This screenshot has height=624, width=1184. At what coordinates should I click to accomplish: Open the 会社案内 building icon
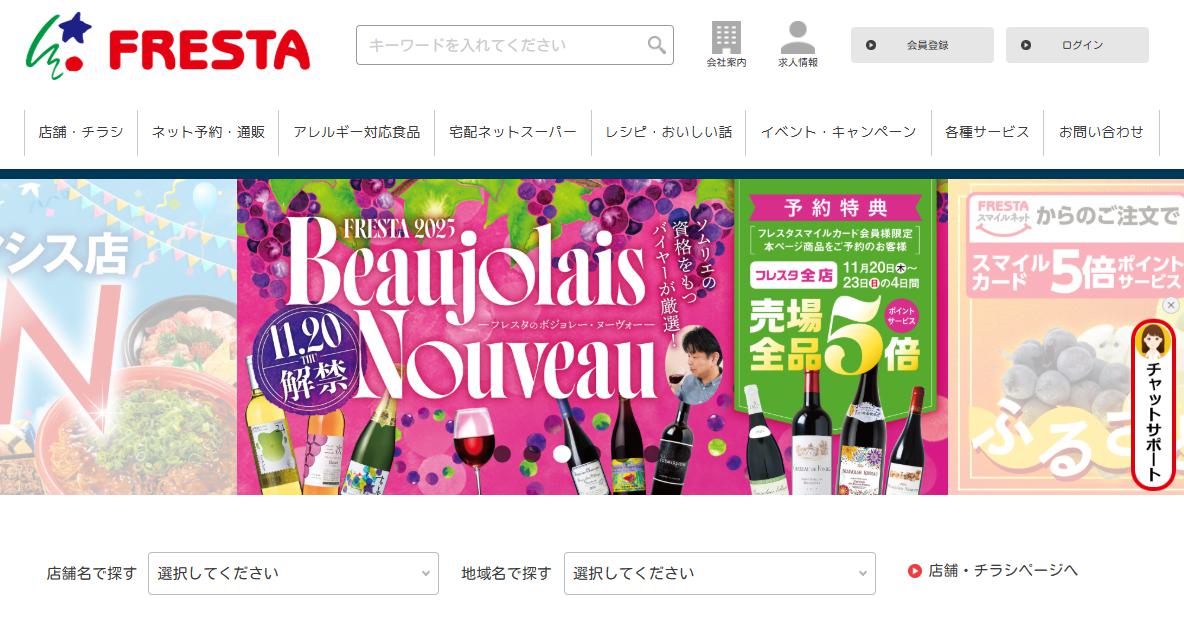coord(726,45)
